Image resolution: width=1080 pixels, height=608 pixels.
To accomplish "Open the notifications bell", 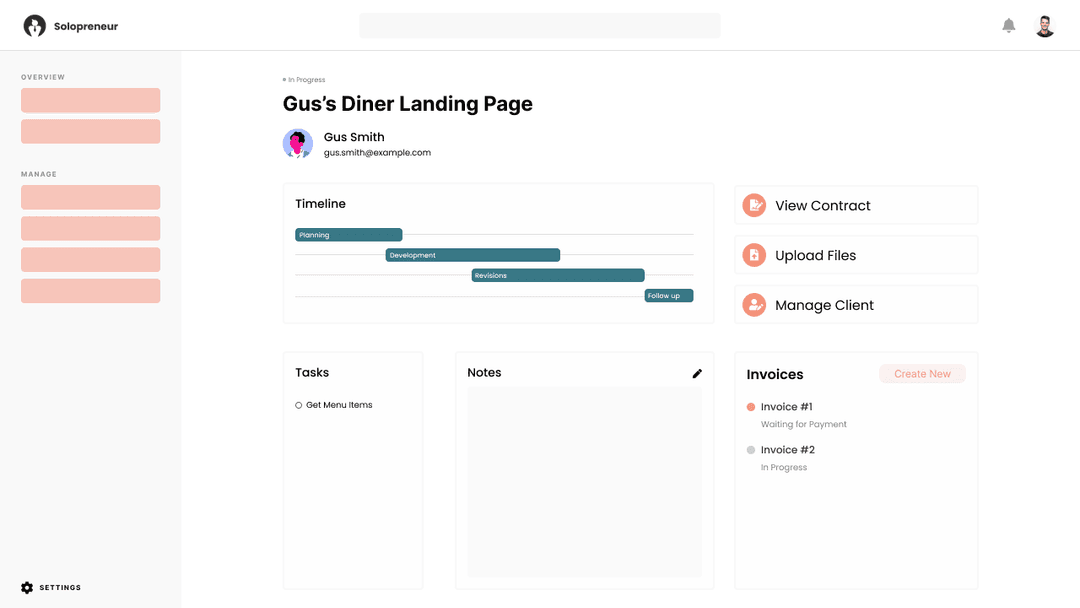I will 1009,26.
